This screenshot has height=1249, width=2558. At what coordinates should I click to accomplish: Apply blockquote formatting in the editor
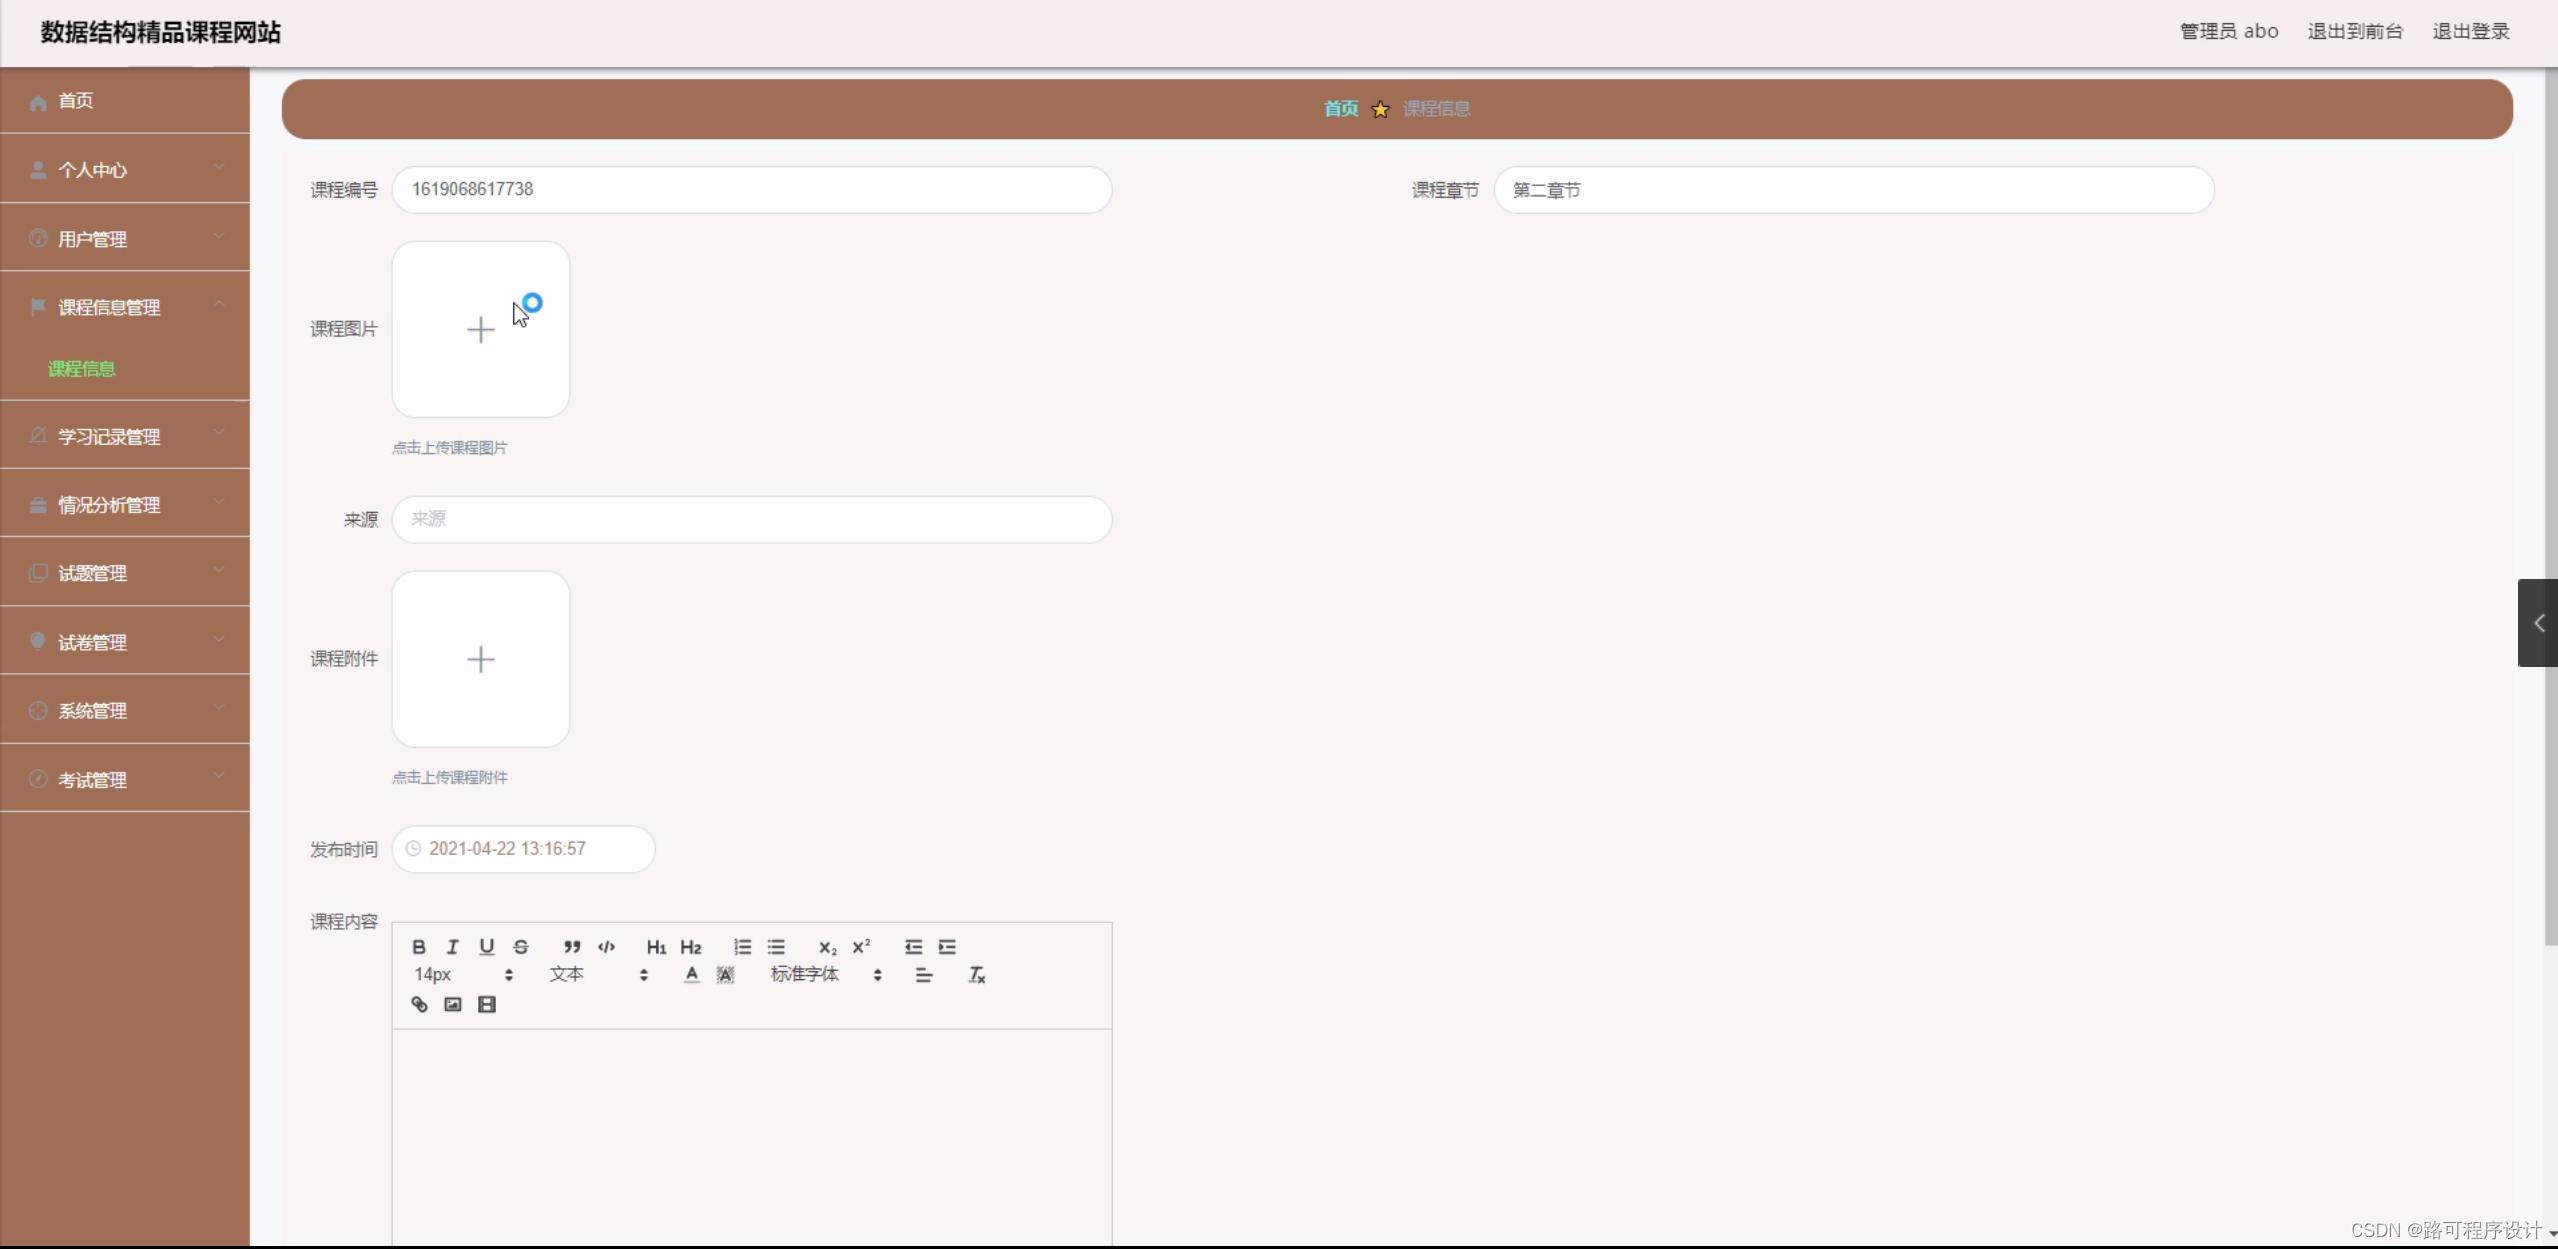(x=572, y=947)
